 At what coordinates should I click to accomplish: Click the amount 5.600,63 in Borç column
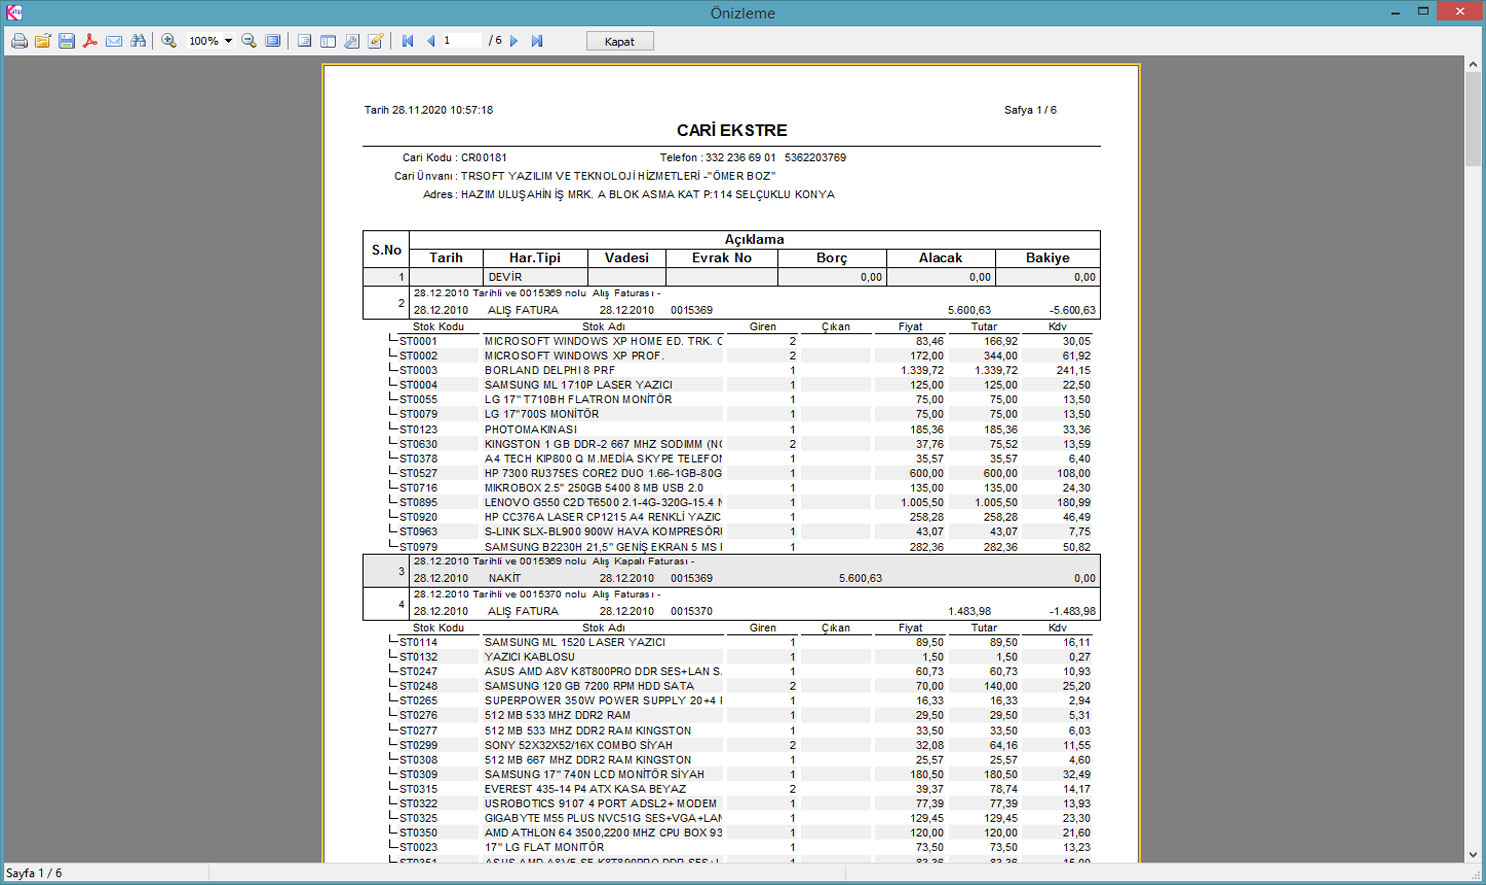click(860, 578)
